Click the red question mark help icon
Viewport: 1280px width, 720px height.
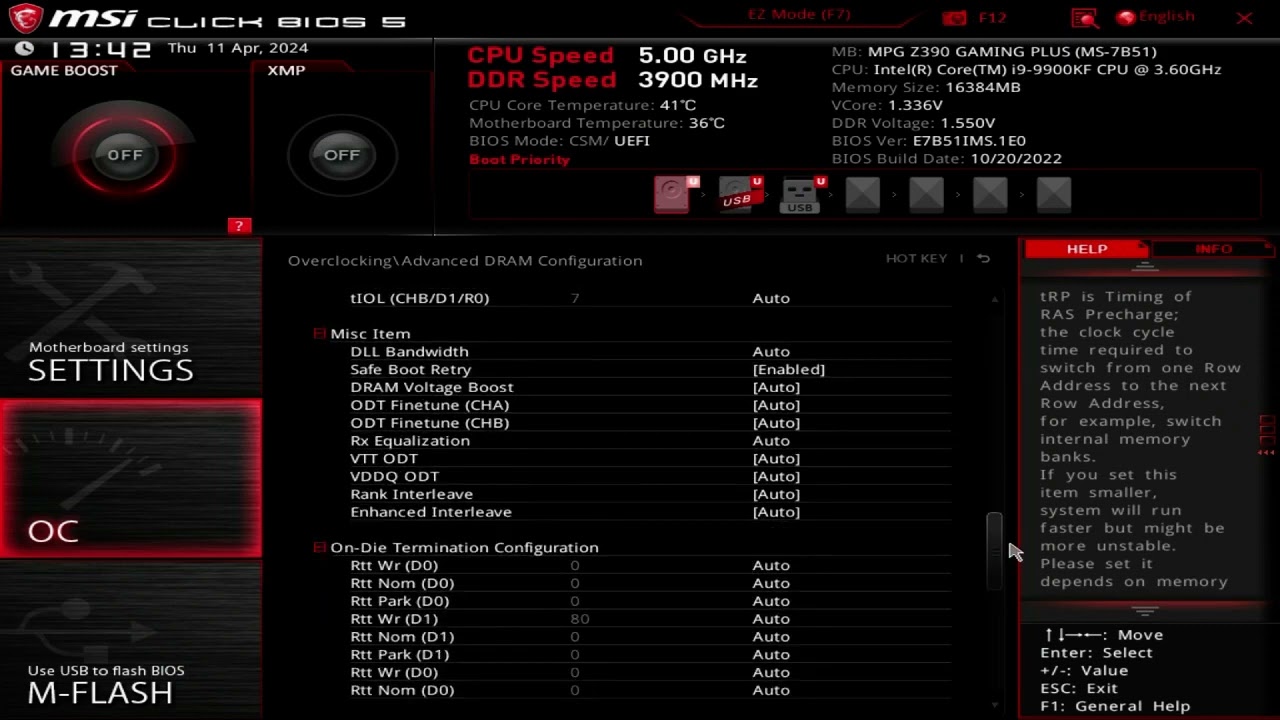(238, 226)
